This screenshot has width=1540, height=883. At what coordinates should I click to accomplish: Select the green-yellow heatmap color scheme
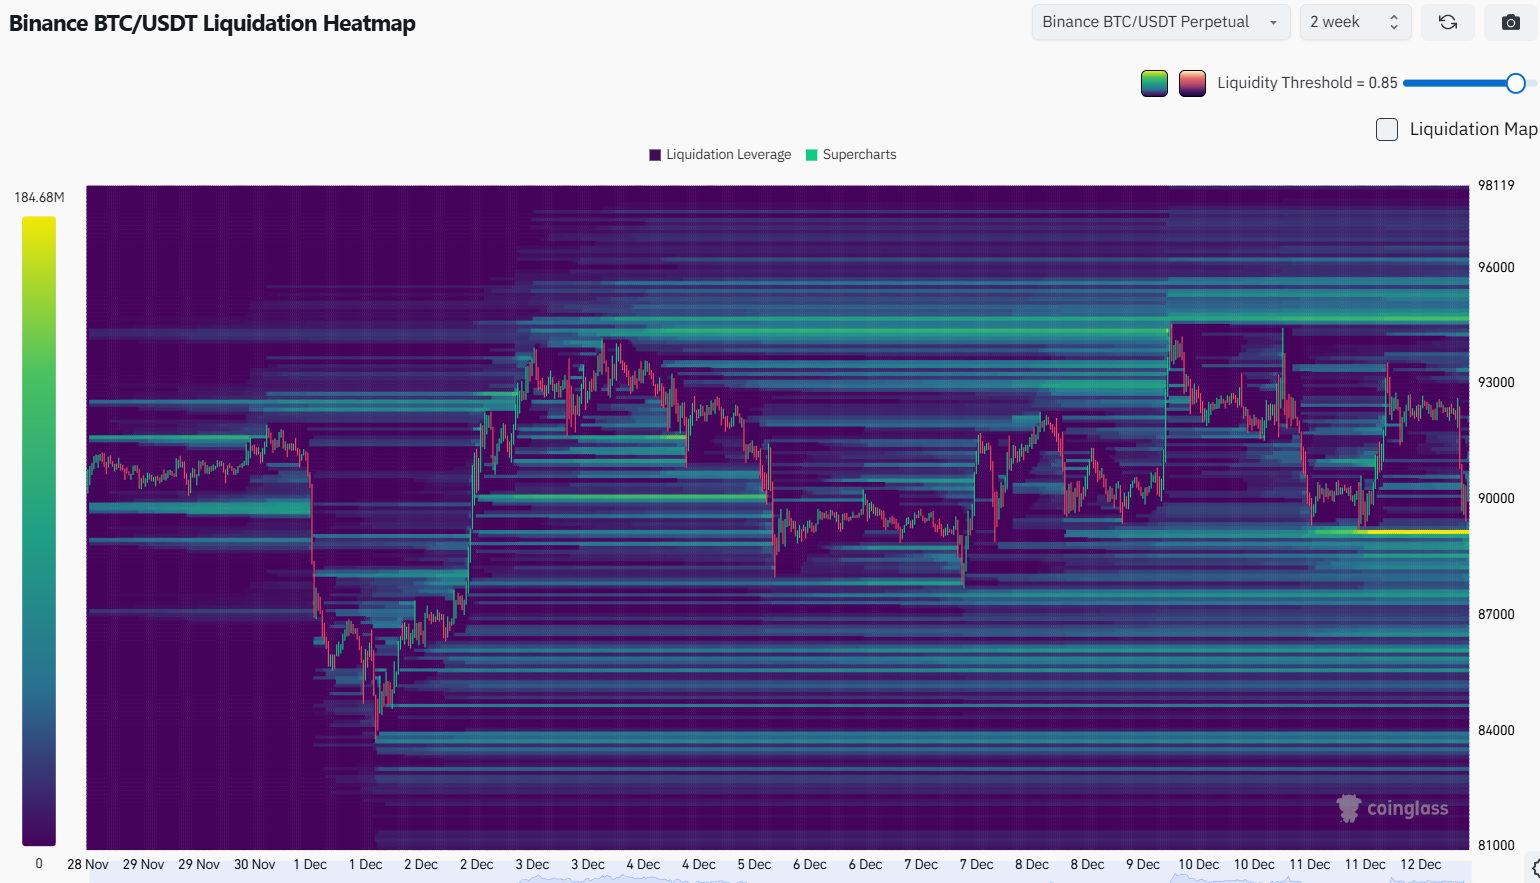(x=1154, y=84)
